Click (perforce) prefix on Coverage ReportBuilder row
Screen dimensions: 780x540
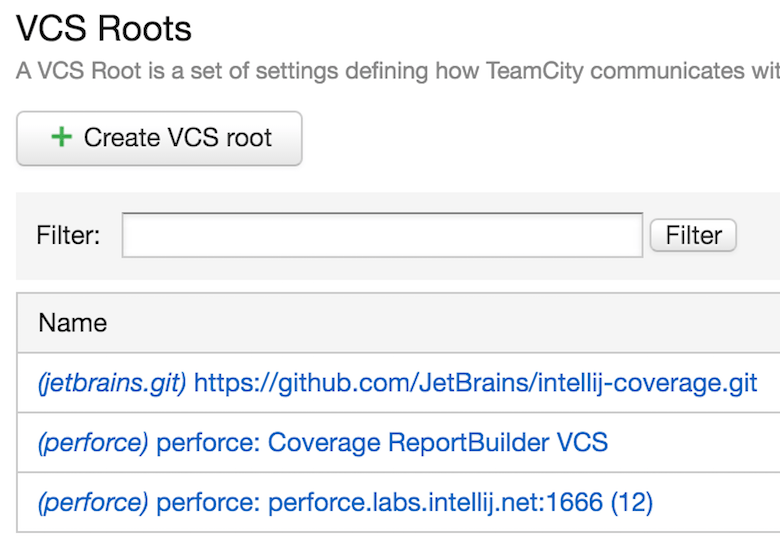[93, 442]
